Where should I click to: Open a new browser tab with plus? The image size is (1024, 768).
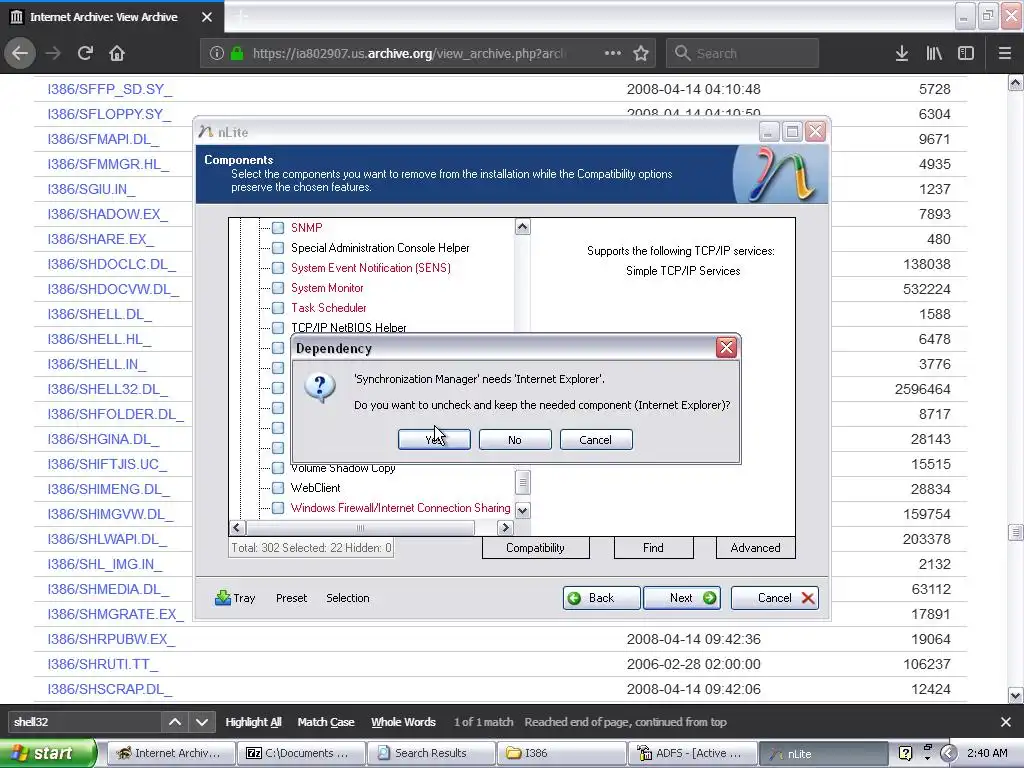pos(242,17)
